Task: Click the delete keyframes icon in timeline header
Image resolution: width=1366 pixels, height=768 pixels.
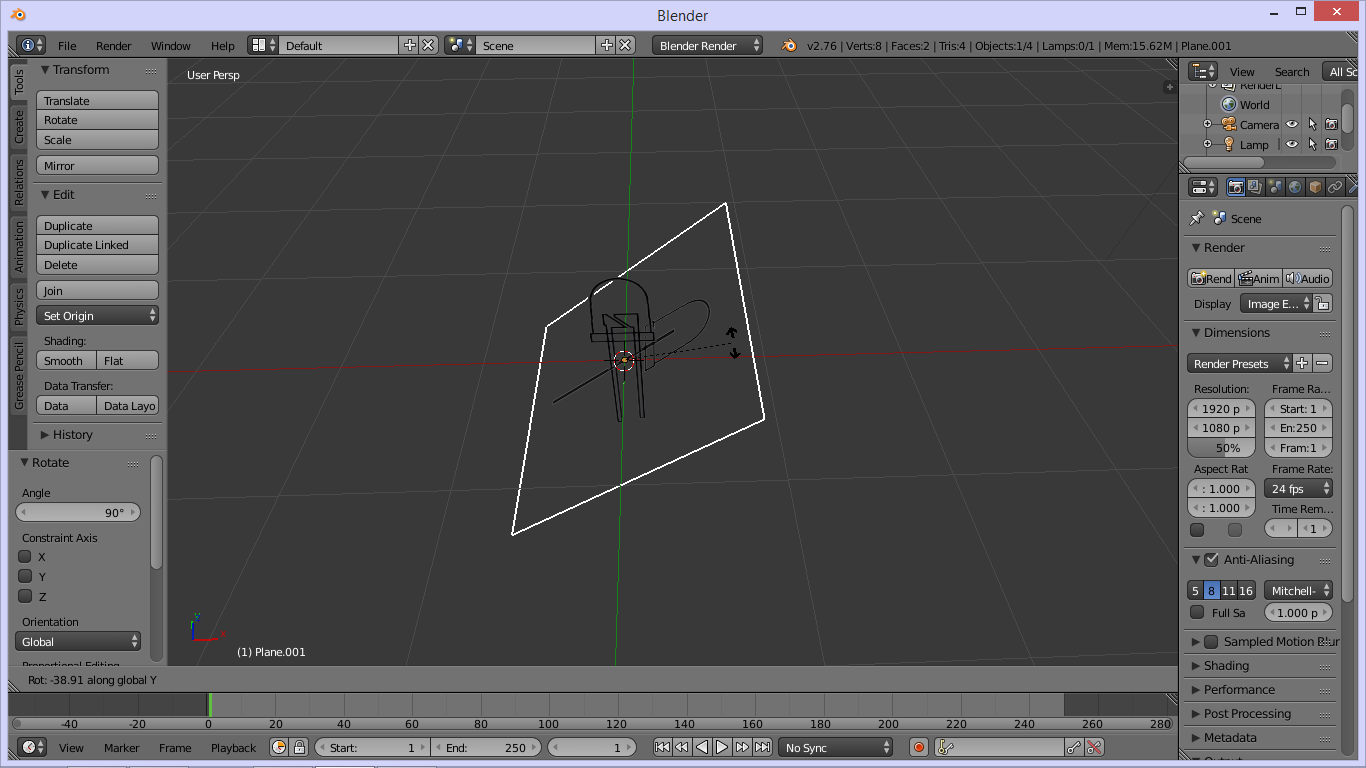Action: (1094, 747)
